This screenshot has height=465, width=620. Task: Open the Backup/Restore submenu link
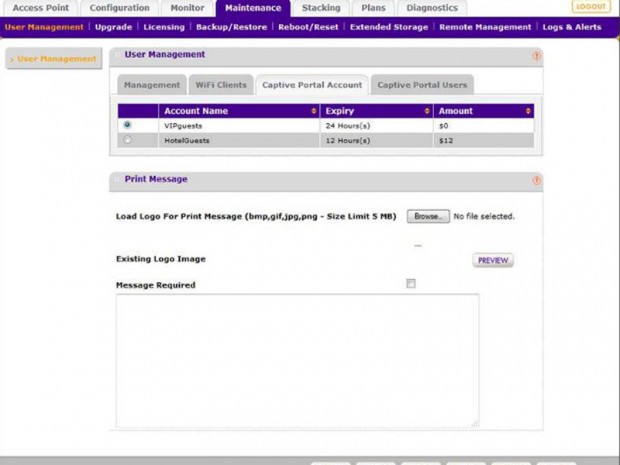tap(231, 27)
